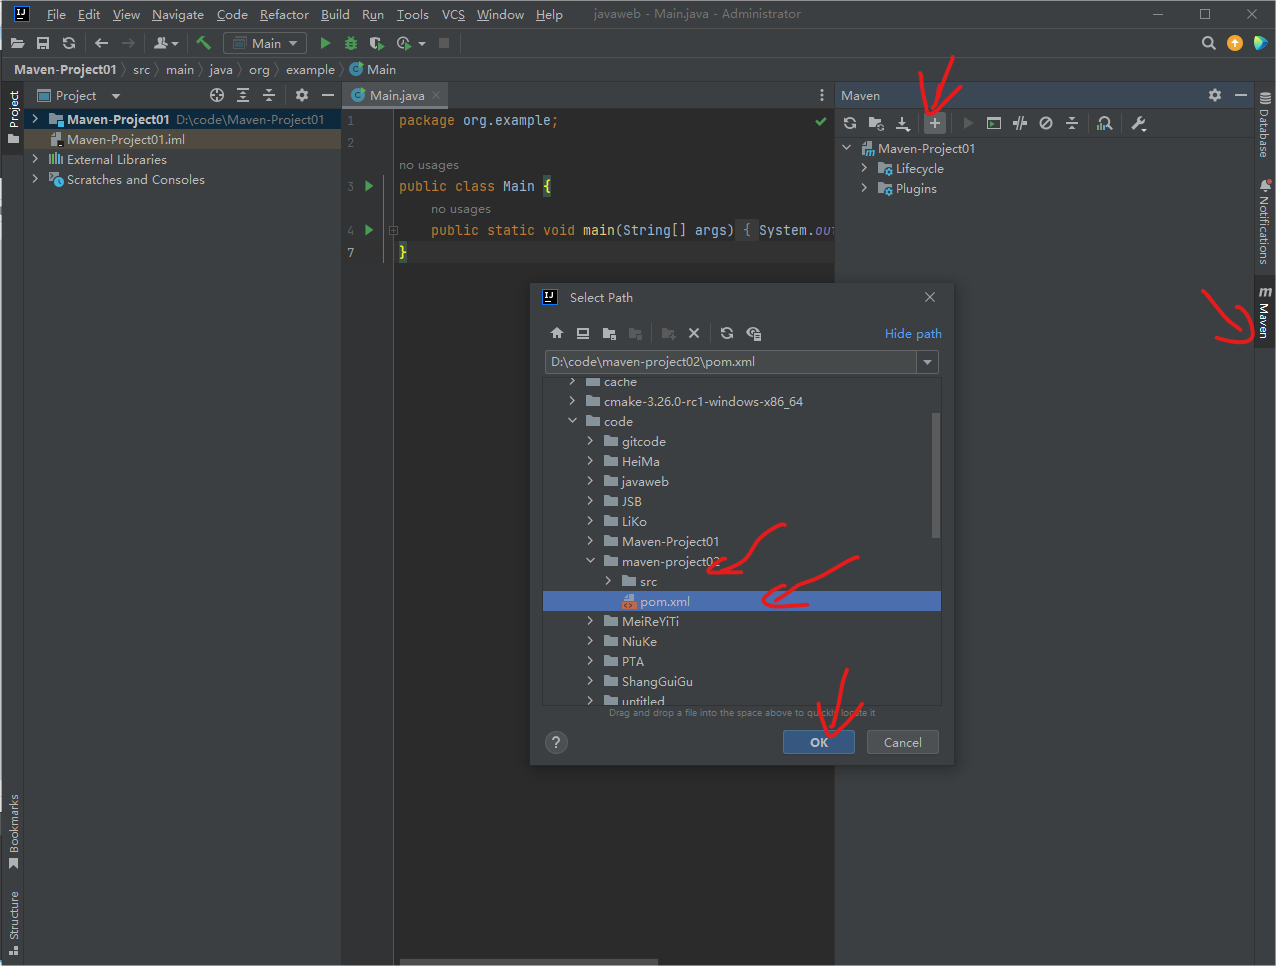Collapse All in Project panel toolbar
Image resolution: width=1276 pixels, height=966 pixels.
(269, 95)
